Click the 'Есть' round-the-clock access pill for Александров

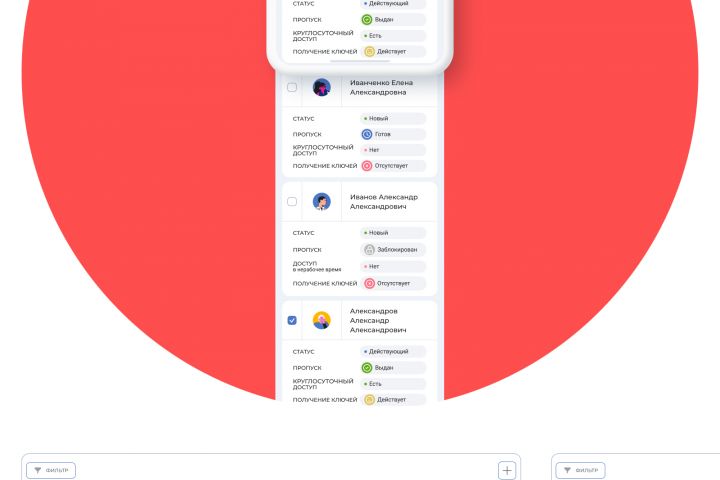coord(393,384)
